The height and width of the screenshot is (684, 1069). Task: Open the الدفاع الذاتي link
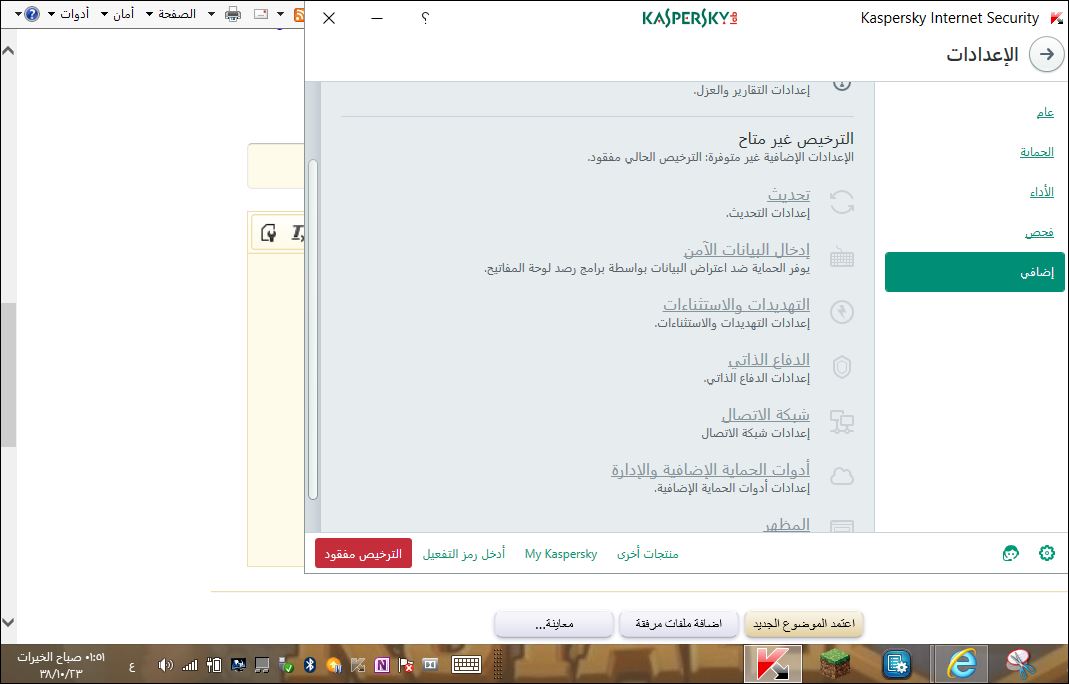click(x=769, y=359)
